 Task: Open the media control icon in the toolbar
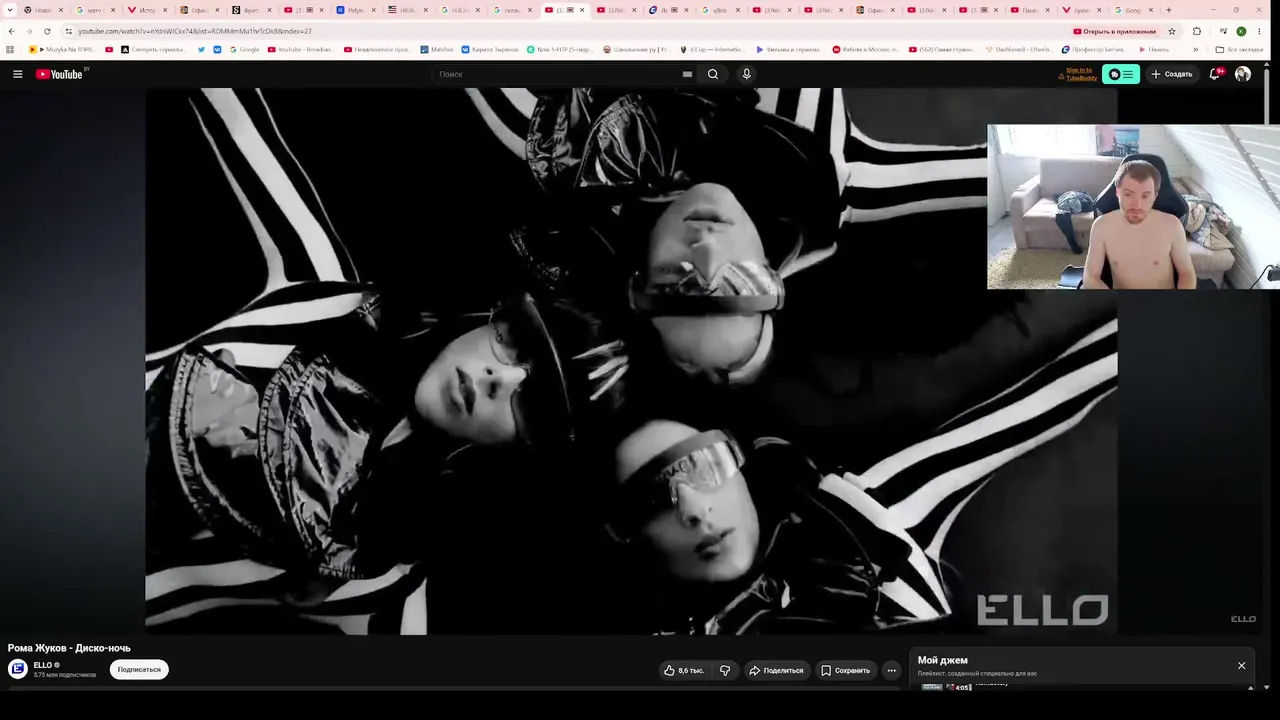(1222, 31)
